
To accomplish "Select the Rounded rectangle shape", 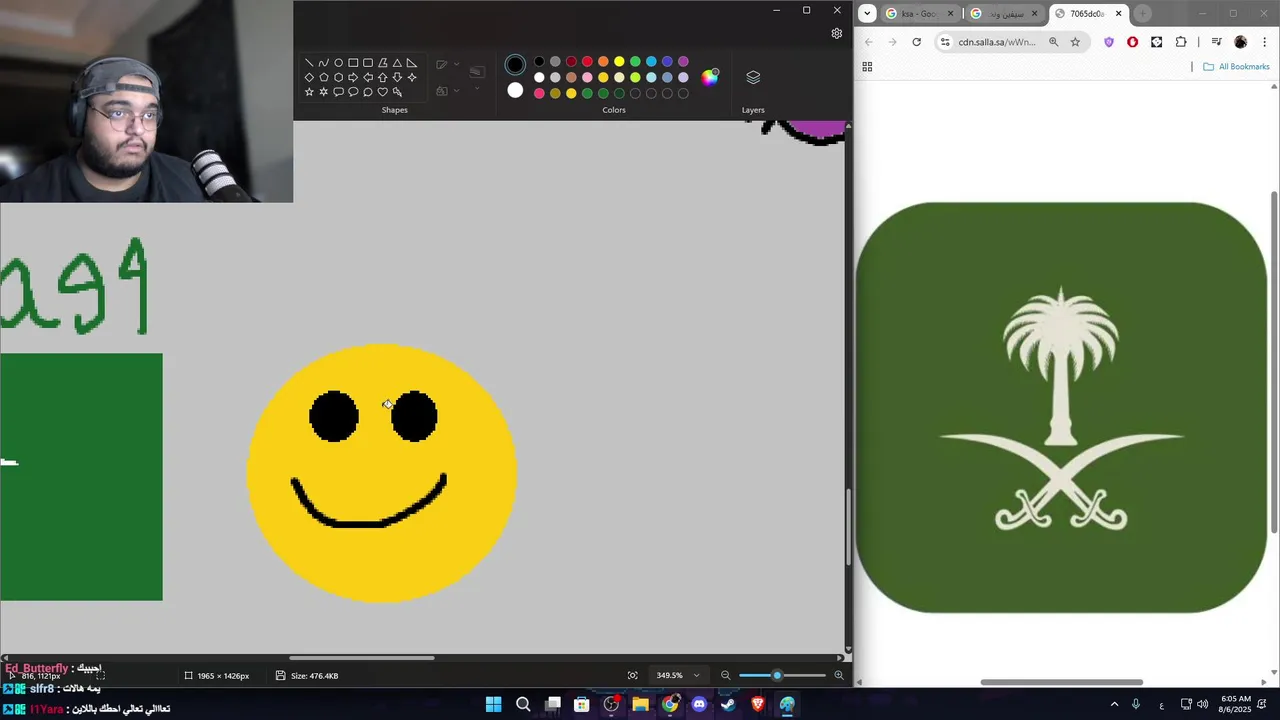I will pos(368,62).
